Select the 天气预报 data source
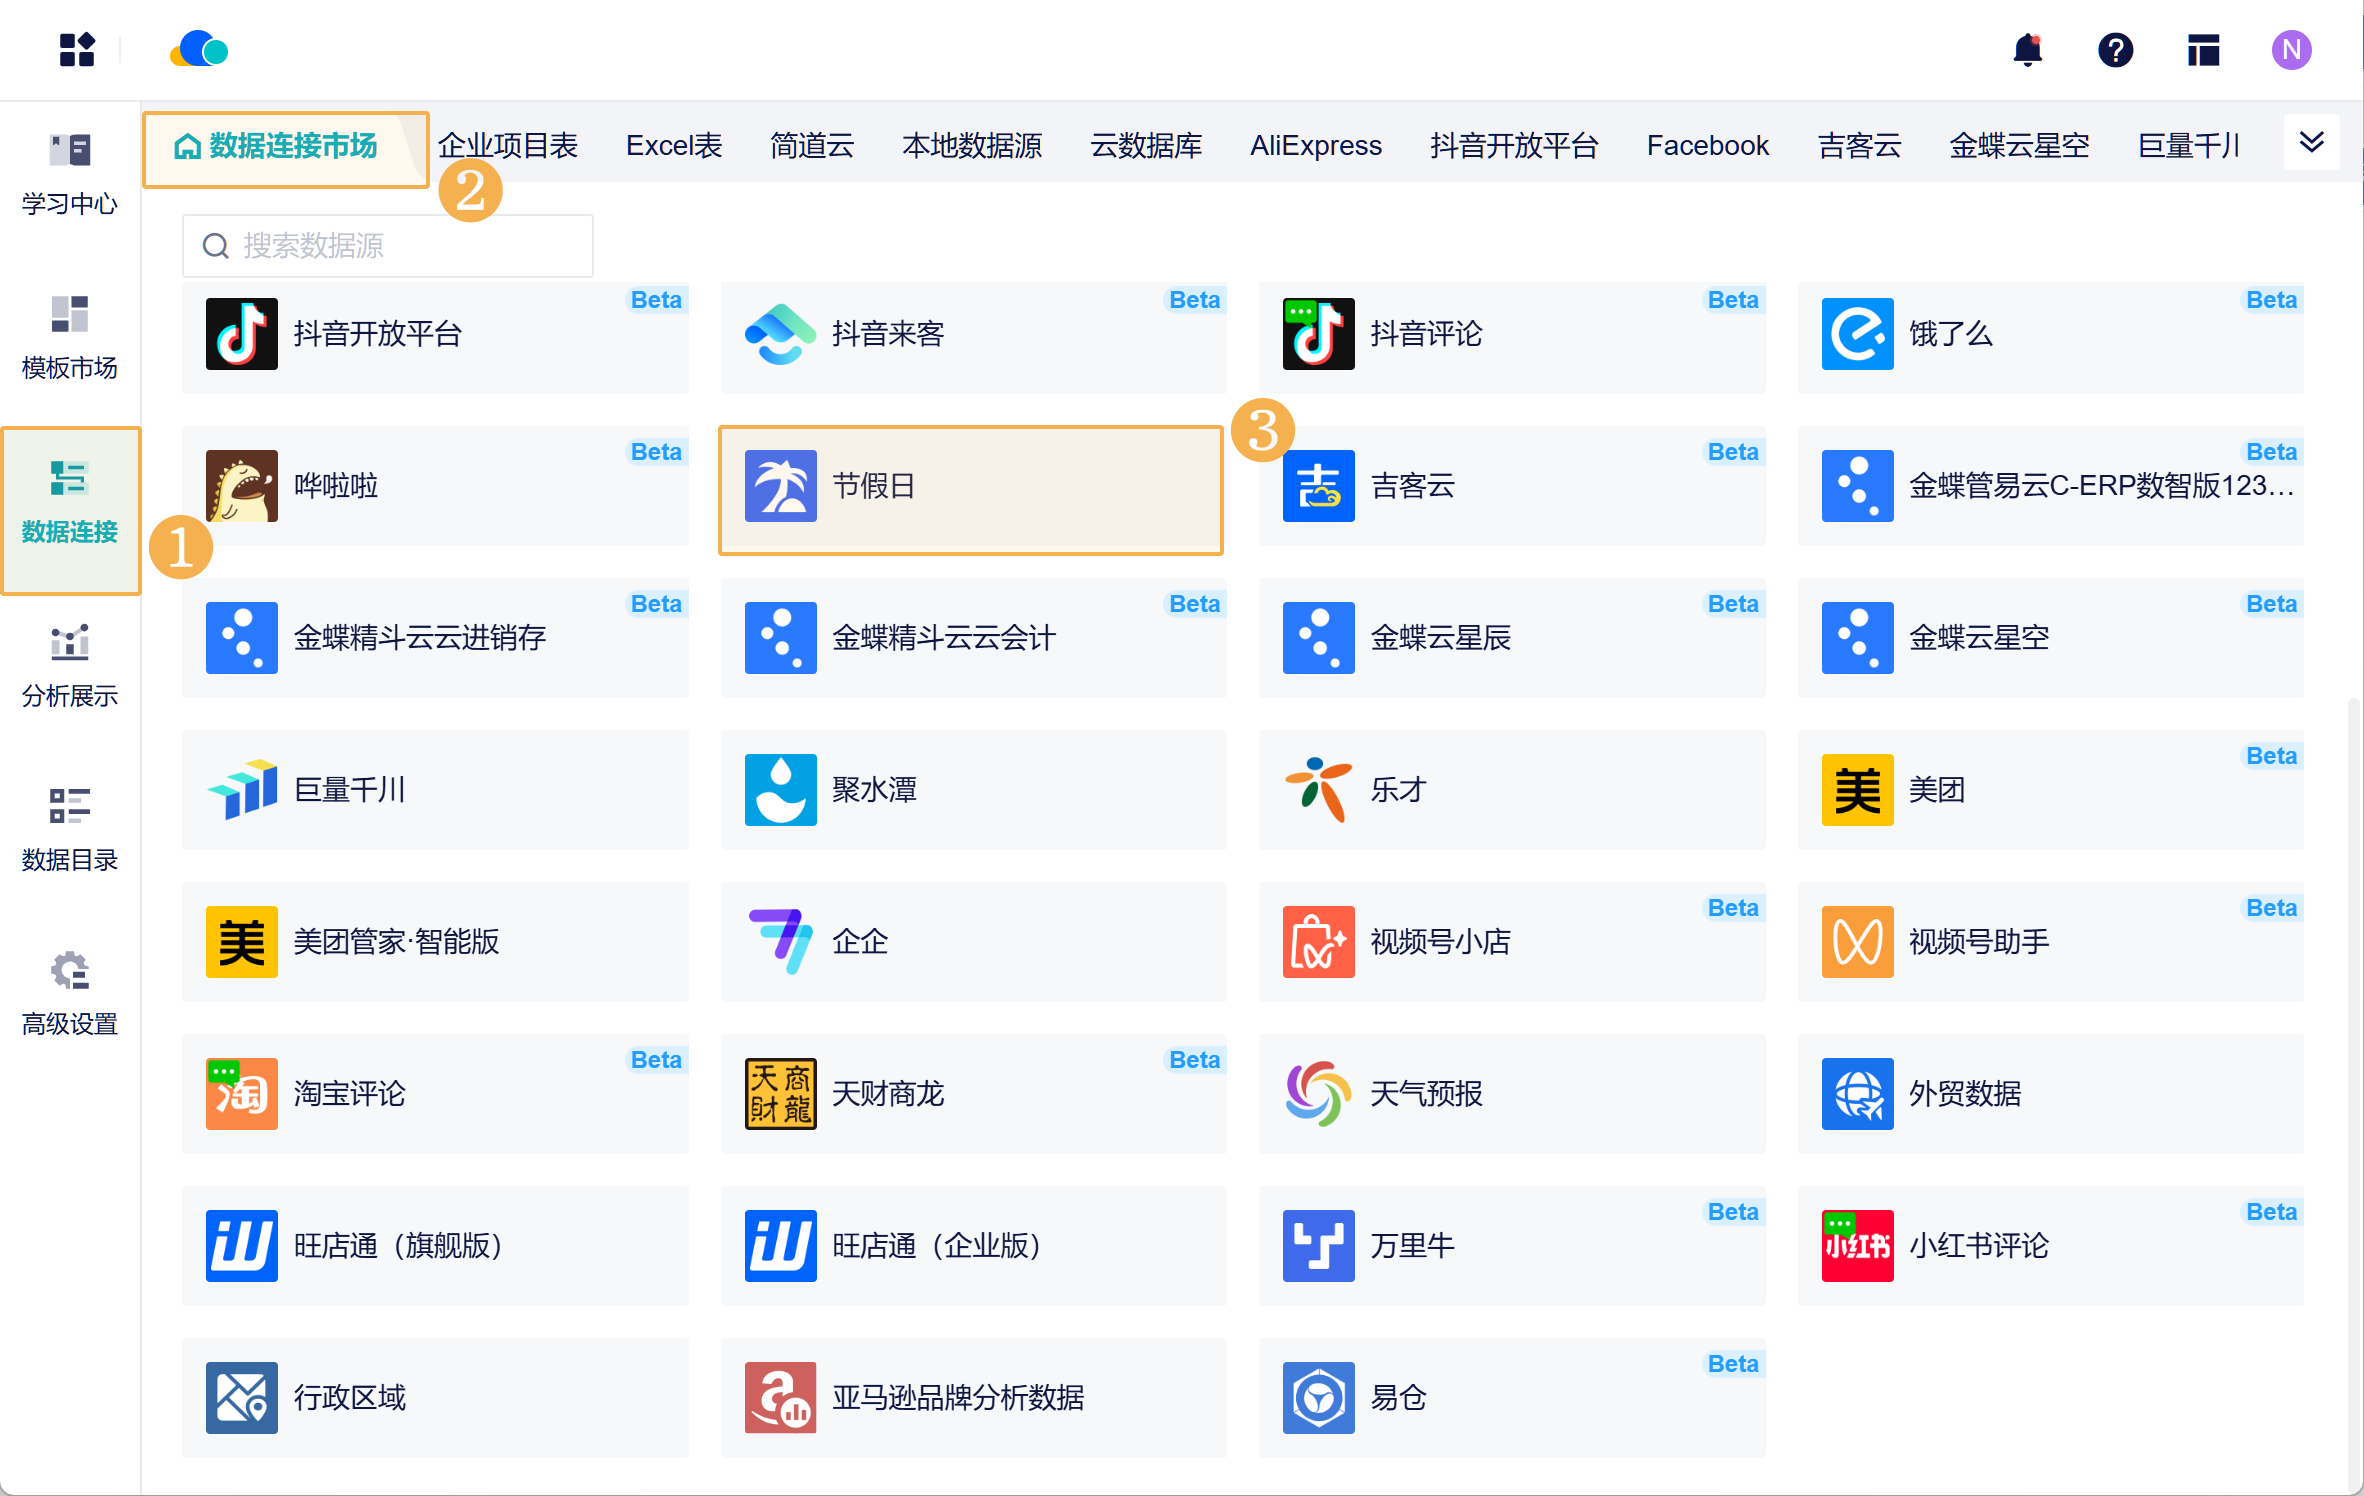 pyautogui.click(x=1511, y=1094)
